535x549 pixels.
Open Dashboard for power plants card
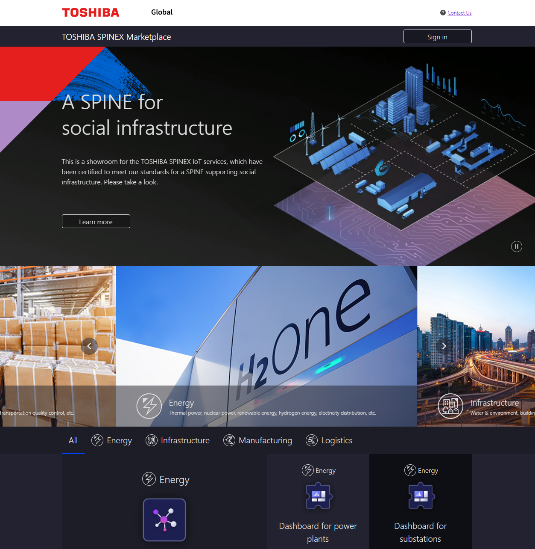pos(318,502)
